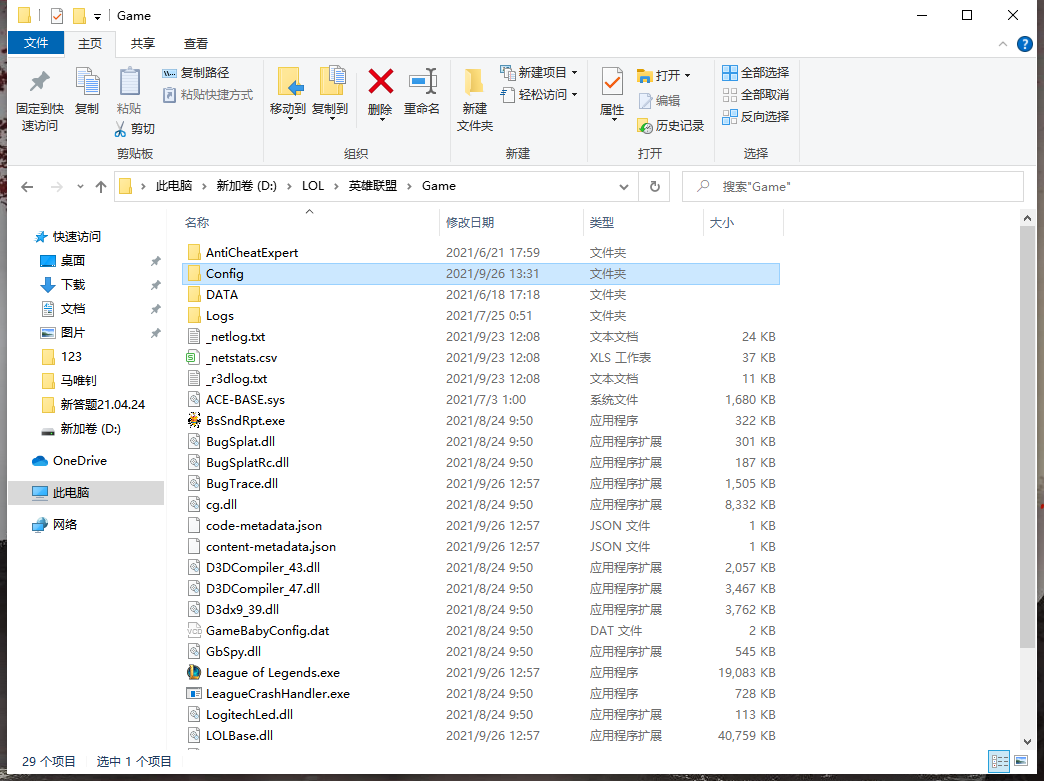
Task: Click the Properties checkmark icon in title bar
Action: click(x=57, y=15)
